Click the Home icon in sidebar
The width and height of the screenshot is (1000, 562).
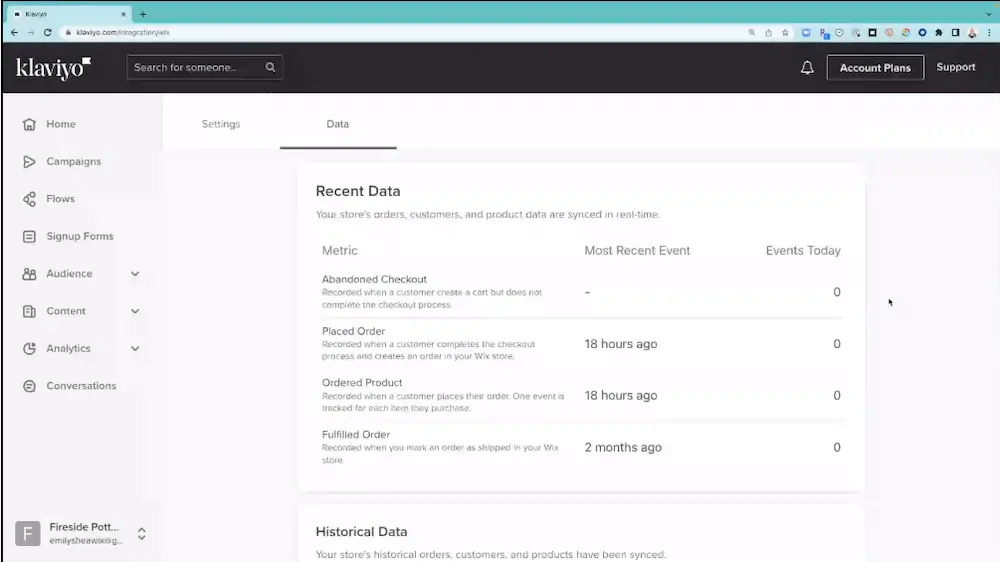click(x=29, y=125)
